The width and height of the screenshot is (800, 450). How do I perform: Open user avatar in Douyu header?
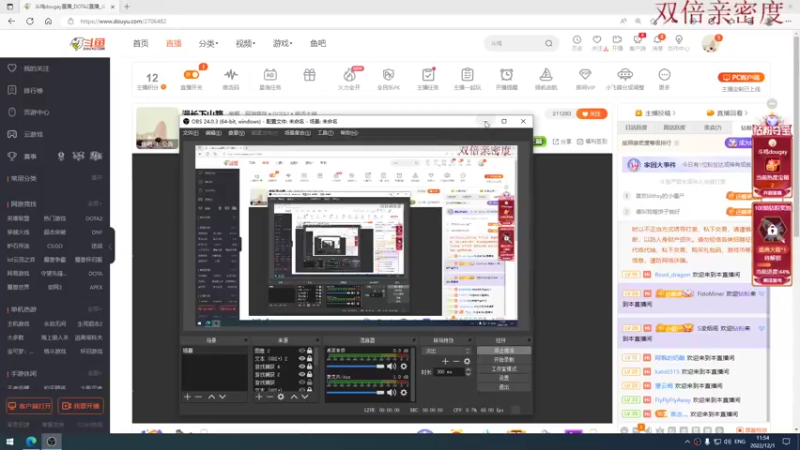pyautogui.click(x=710, y=43)
